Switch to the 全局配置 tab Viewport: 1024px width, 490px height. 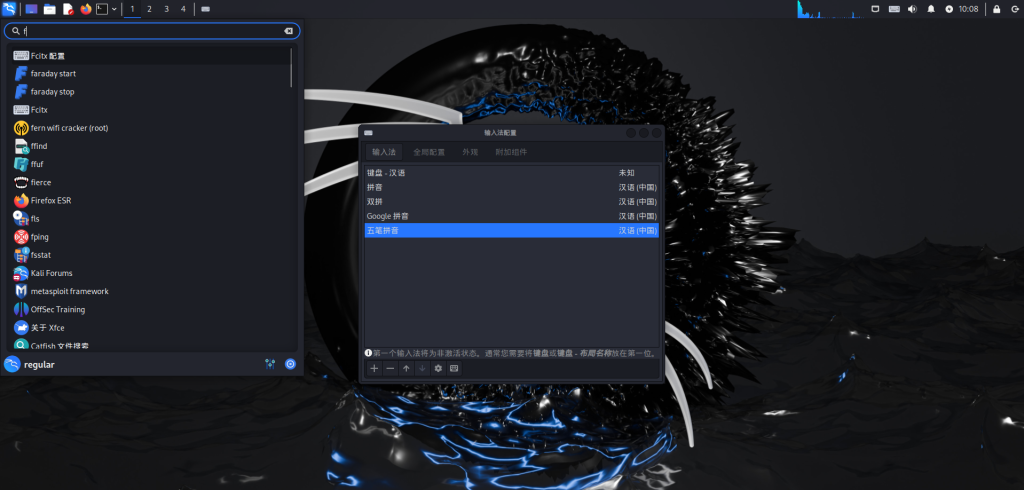coord(429,152)
